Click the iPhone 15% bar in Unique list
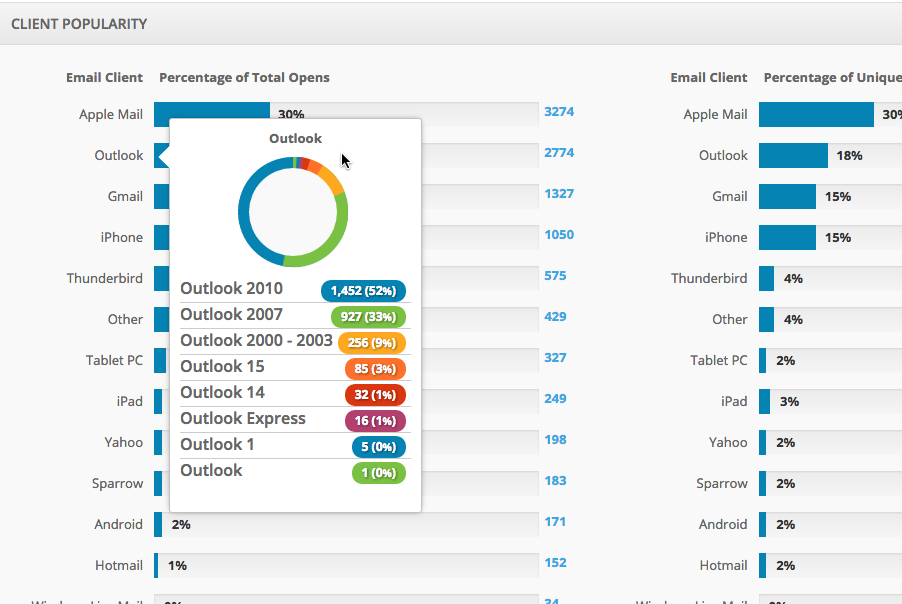 788,238
